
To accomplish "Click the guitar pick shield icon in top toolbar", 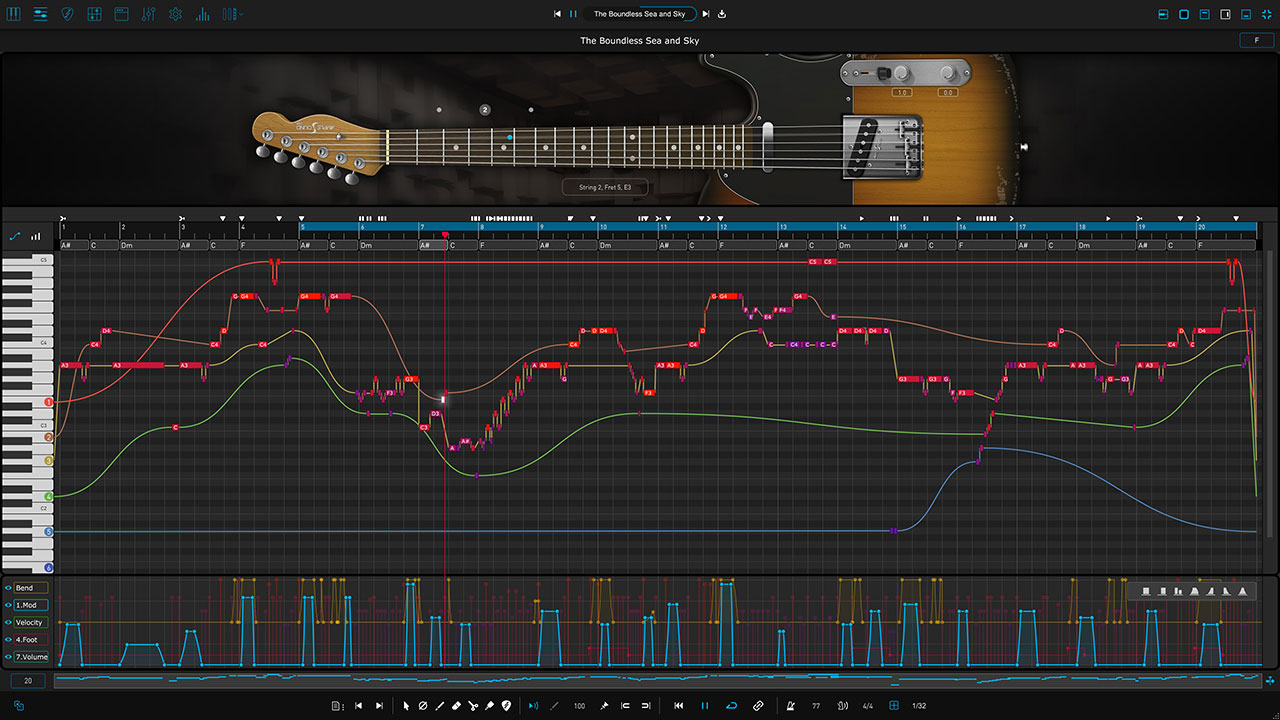I will [68, 14].
